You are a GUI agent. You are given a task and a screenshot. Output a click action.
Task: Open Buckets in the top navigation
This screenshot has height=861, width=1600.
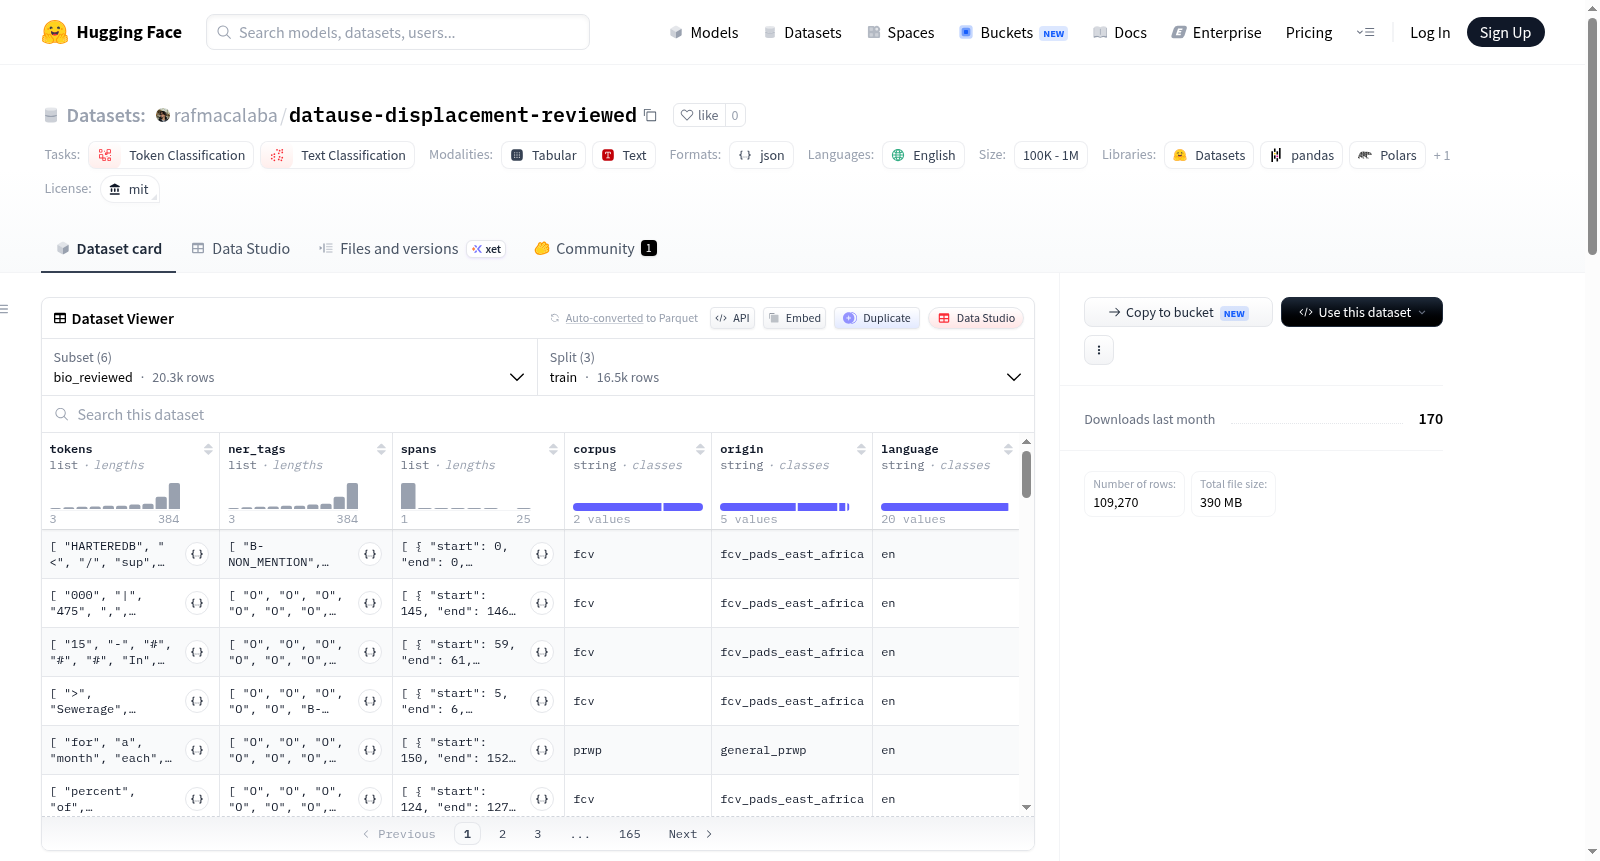point(1013,33)
